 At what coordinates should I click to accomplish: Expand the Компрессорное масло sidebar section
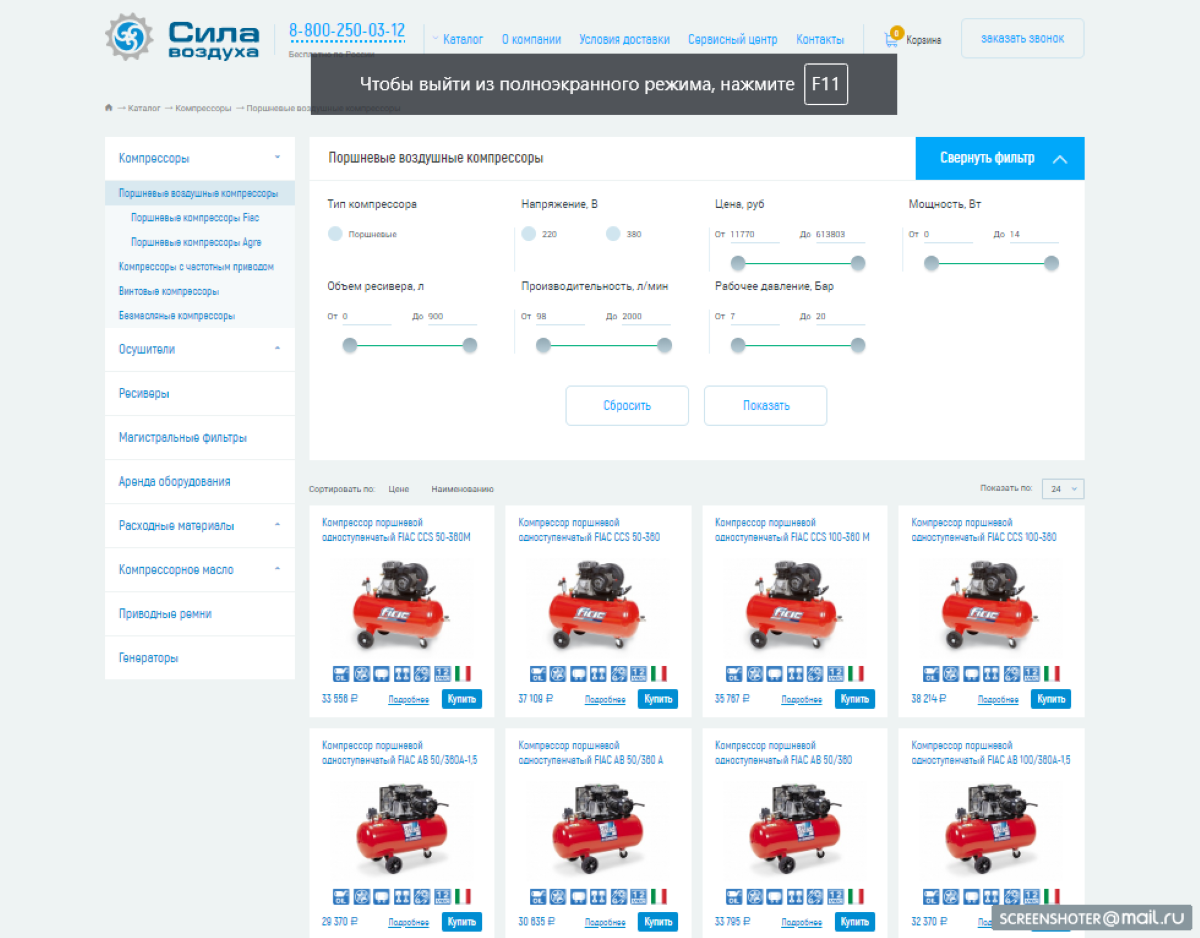[x=277, y=569]
